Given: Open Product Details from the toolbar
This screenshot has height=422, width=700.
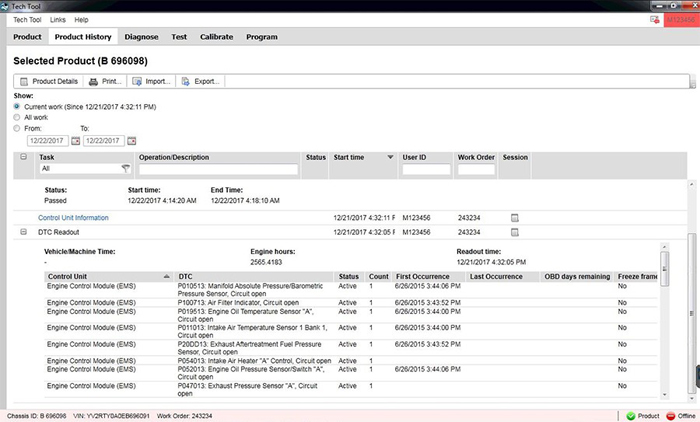Looking at the screenshot, I should (49, 81).
